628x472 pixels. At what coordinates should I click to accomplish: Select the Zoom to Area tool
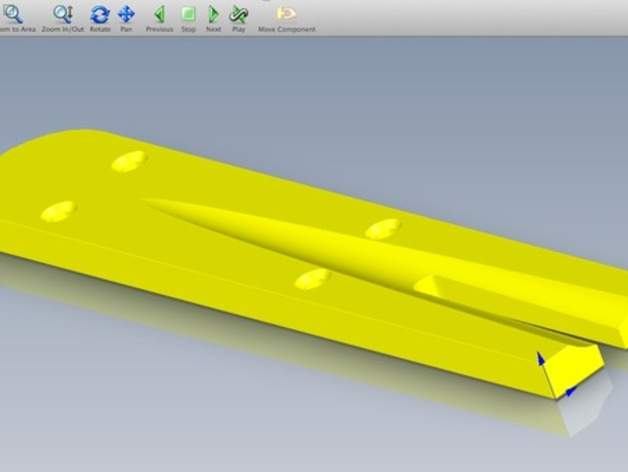coord(13,15)
